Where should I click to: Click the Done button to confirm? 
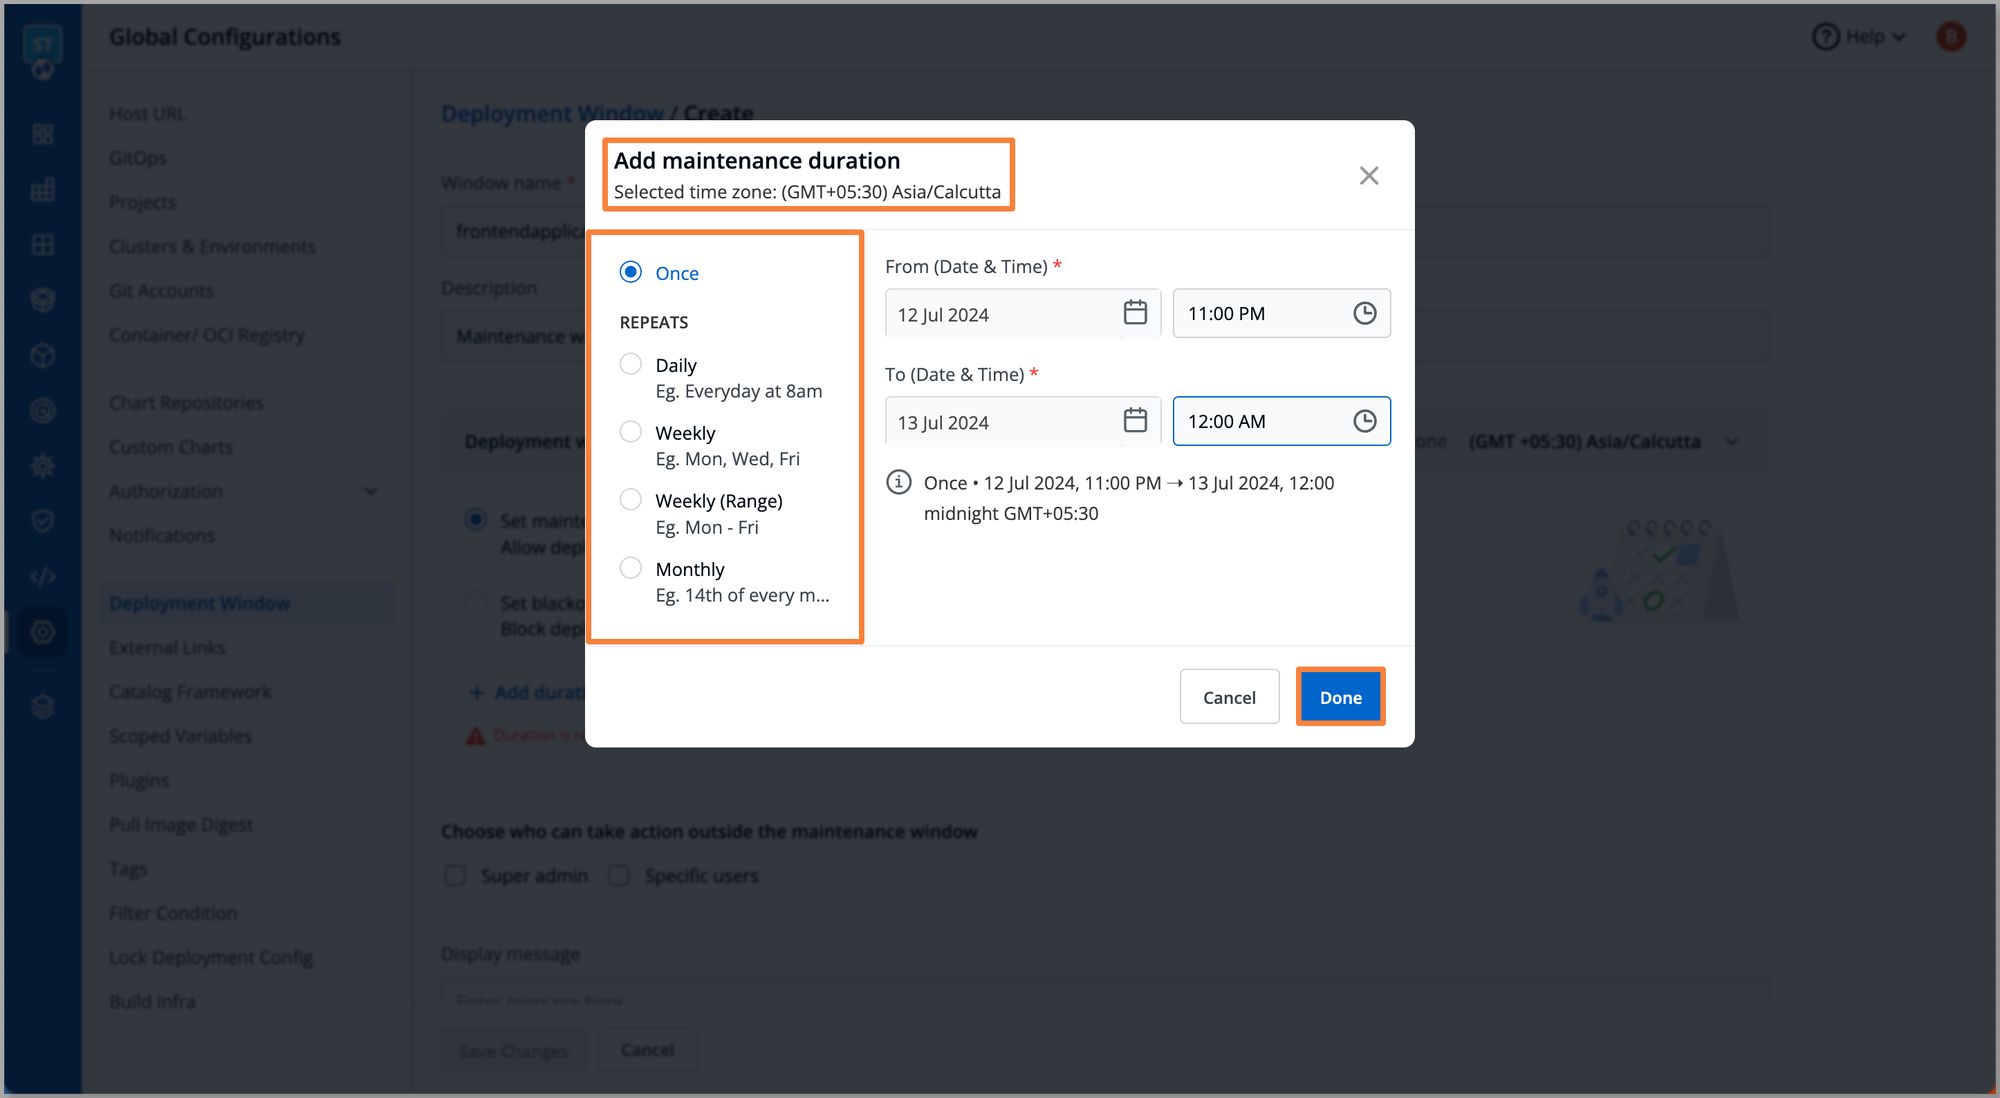(1340, 696)
